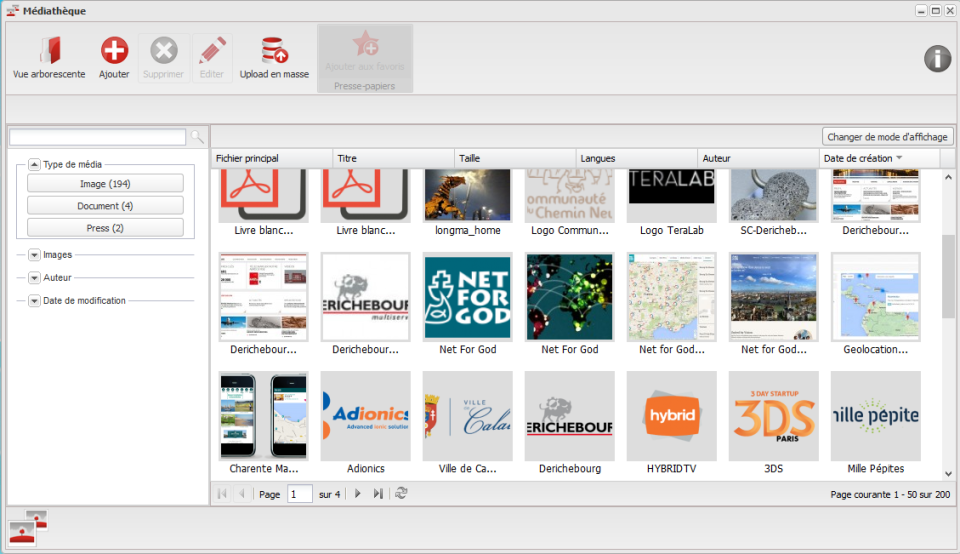This screenshot has width=960, height=554.
Task: Expand the Date de modification section
Action: (x=34, y=301)
